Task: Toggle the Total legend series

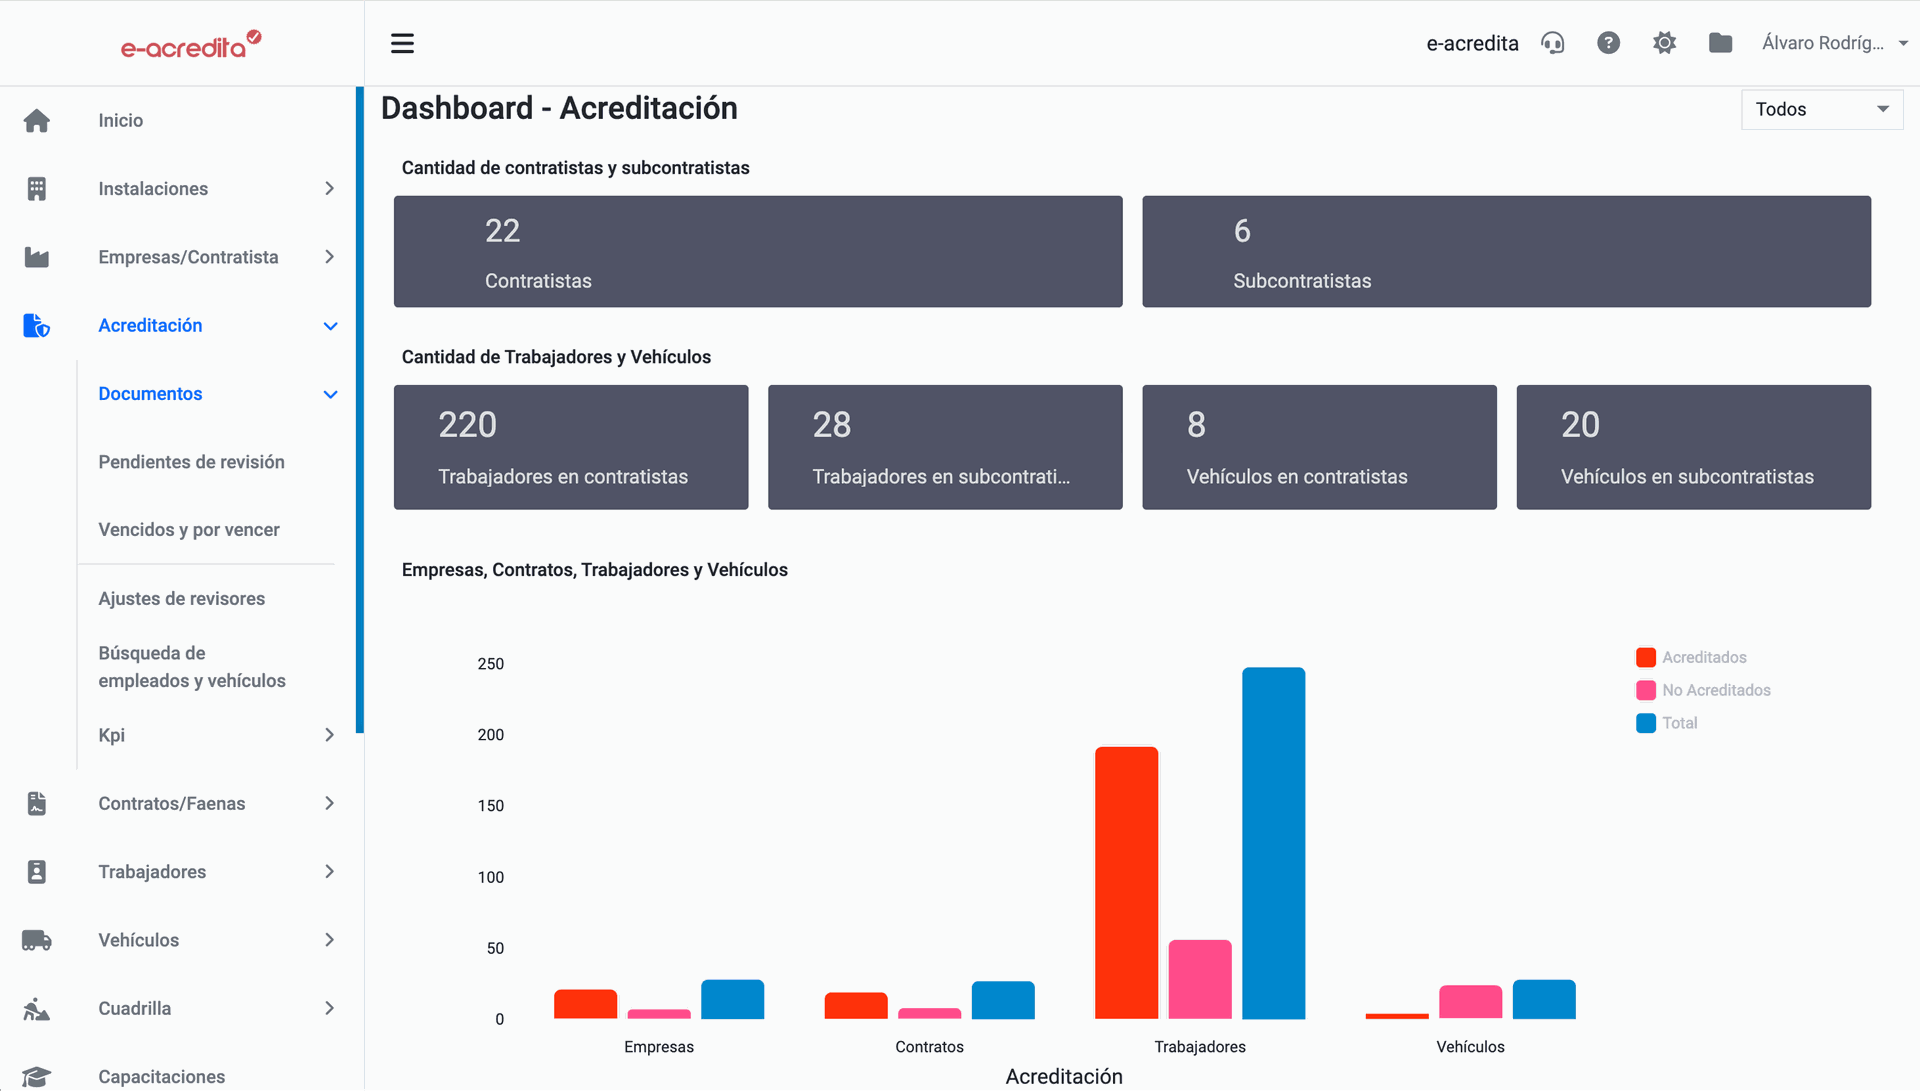Action: click(1667, 723)
